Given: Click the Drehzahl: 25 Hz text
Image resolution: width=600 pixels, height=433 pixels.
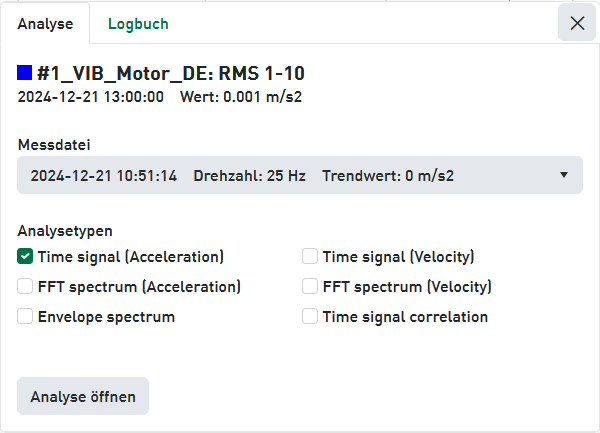Looking at the screenshot, I should pos(249,176).
